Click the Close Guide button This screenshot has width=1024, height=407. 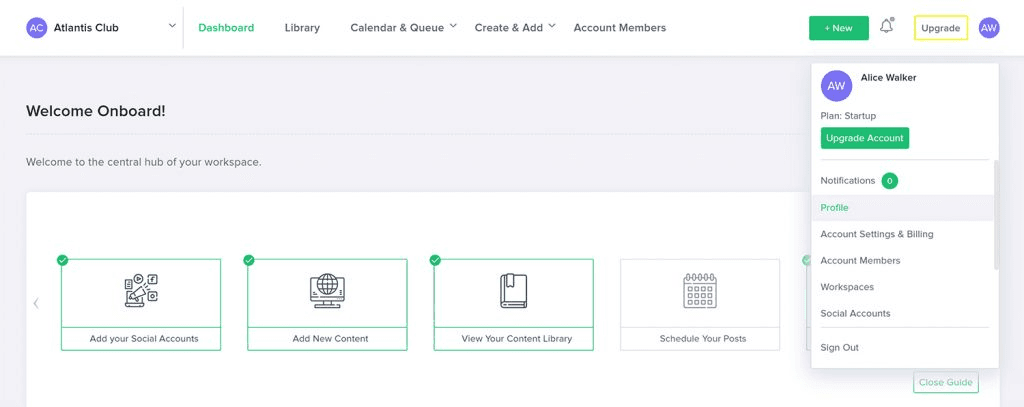946,382
